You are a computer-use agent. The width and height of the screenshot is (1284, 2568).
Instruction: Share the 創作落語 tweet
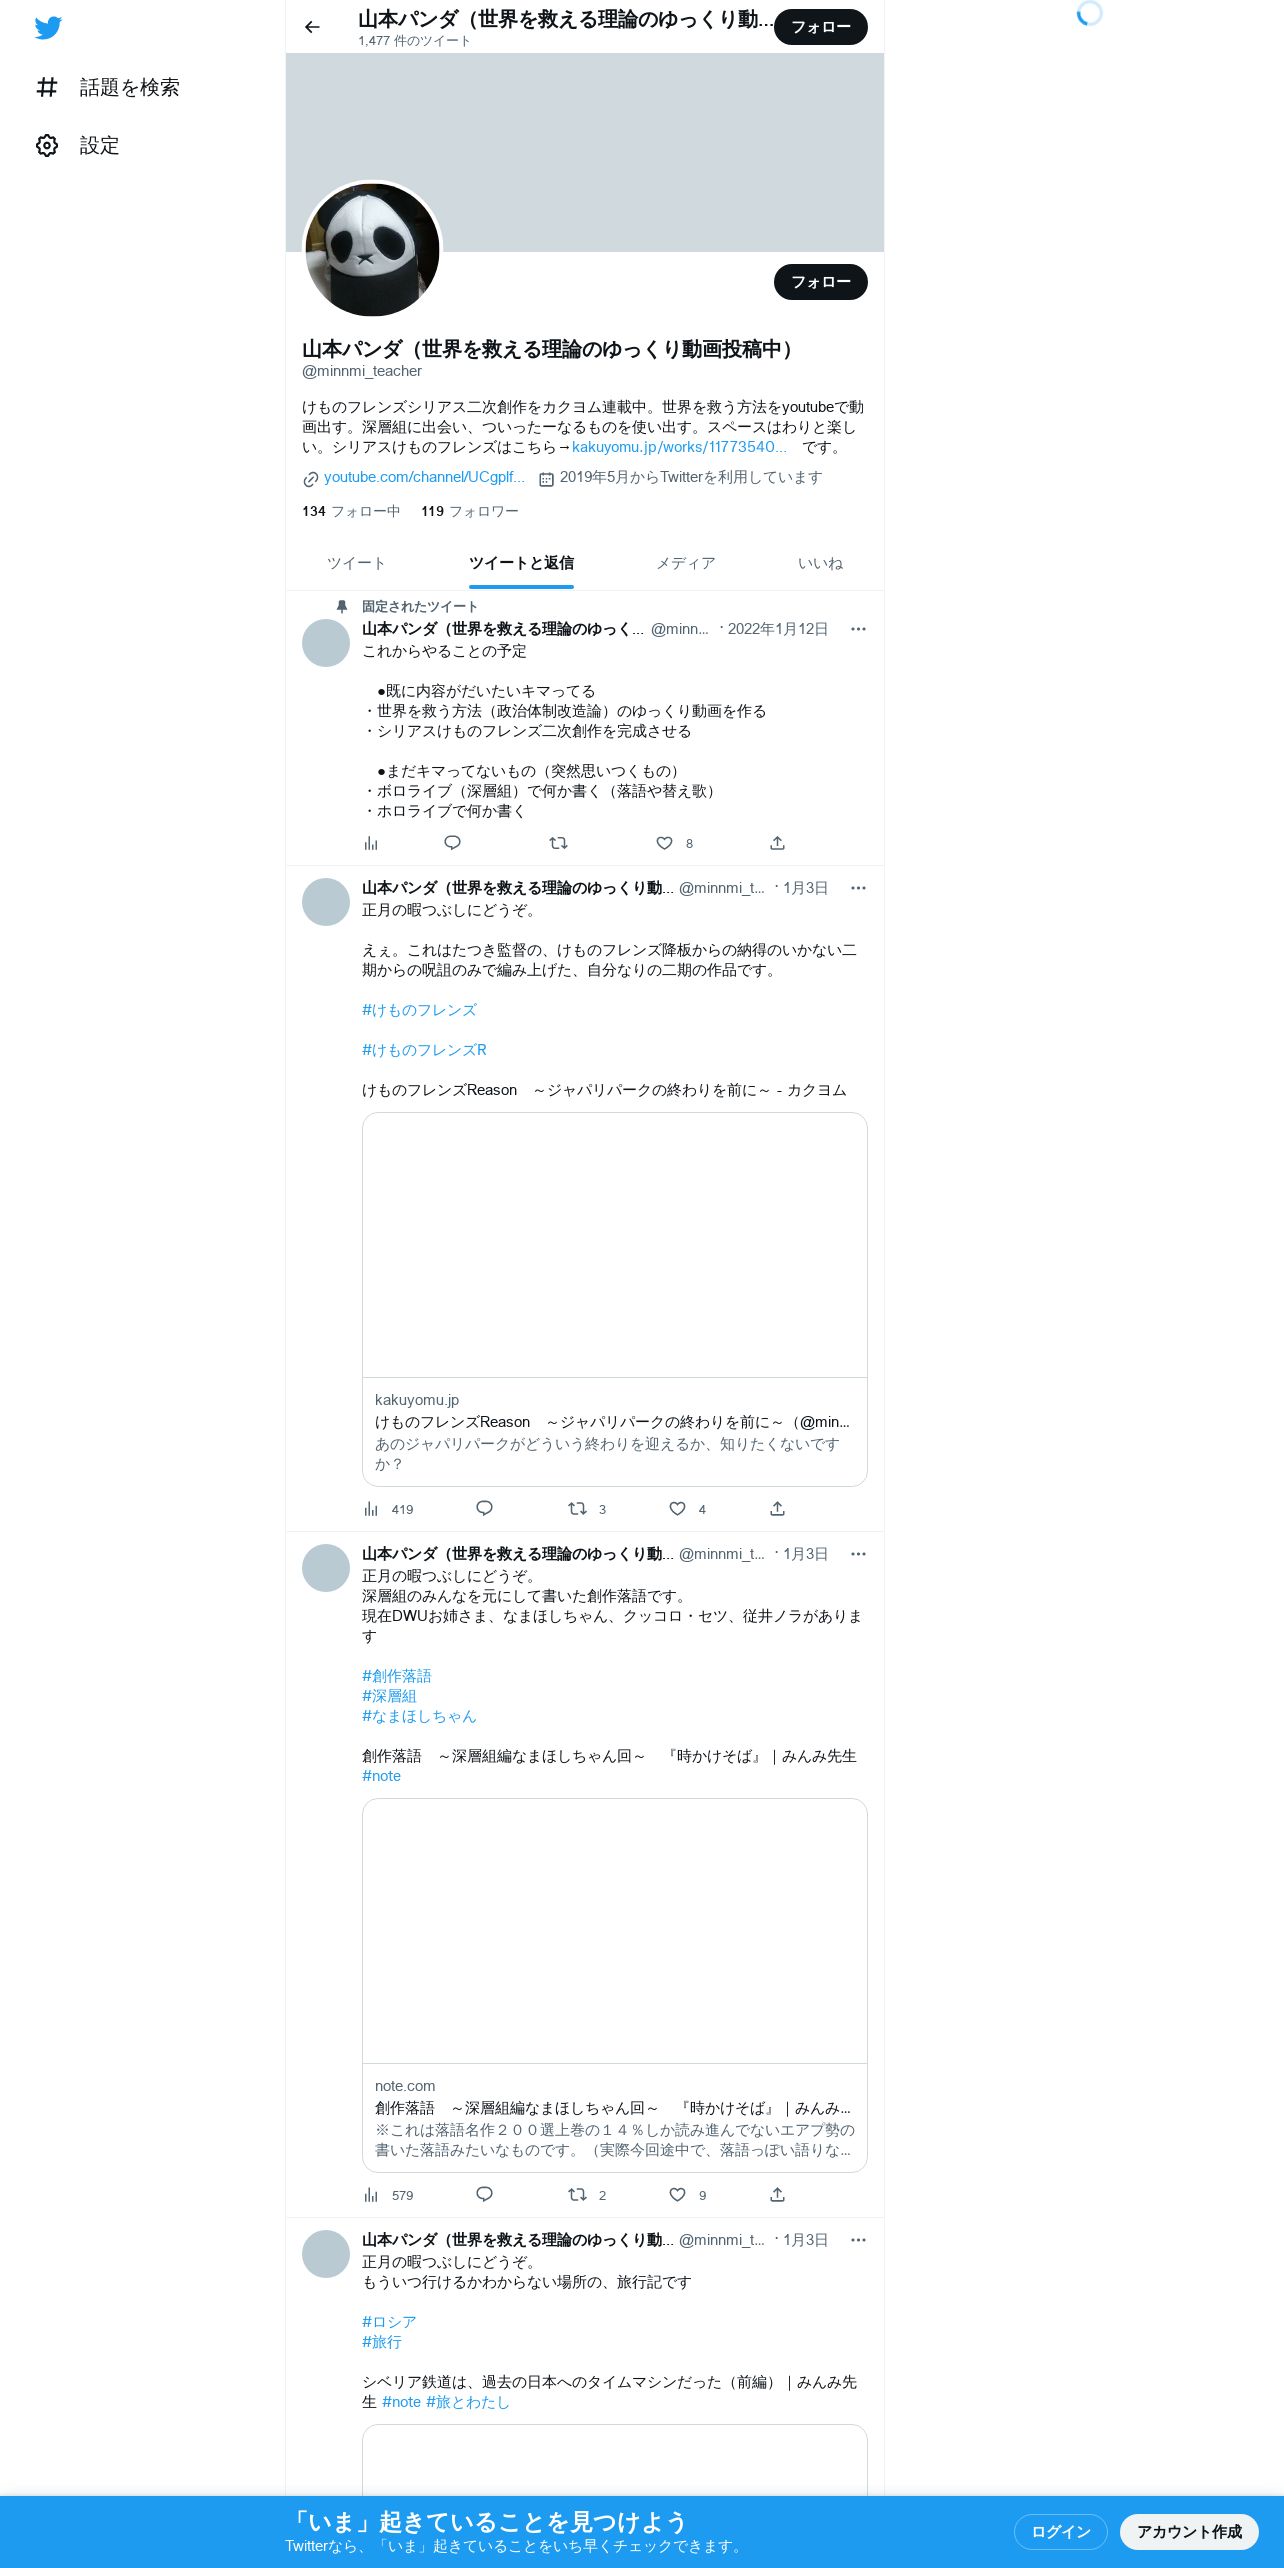tap(777, 2194)
